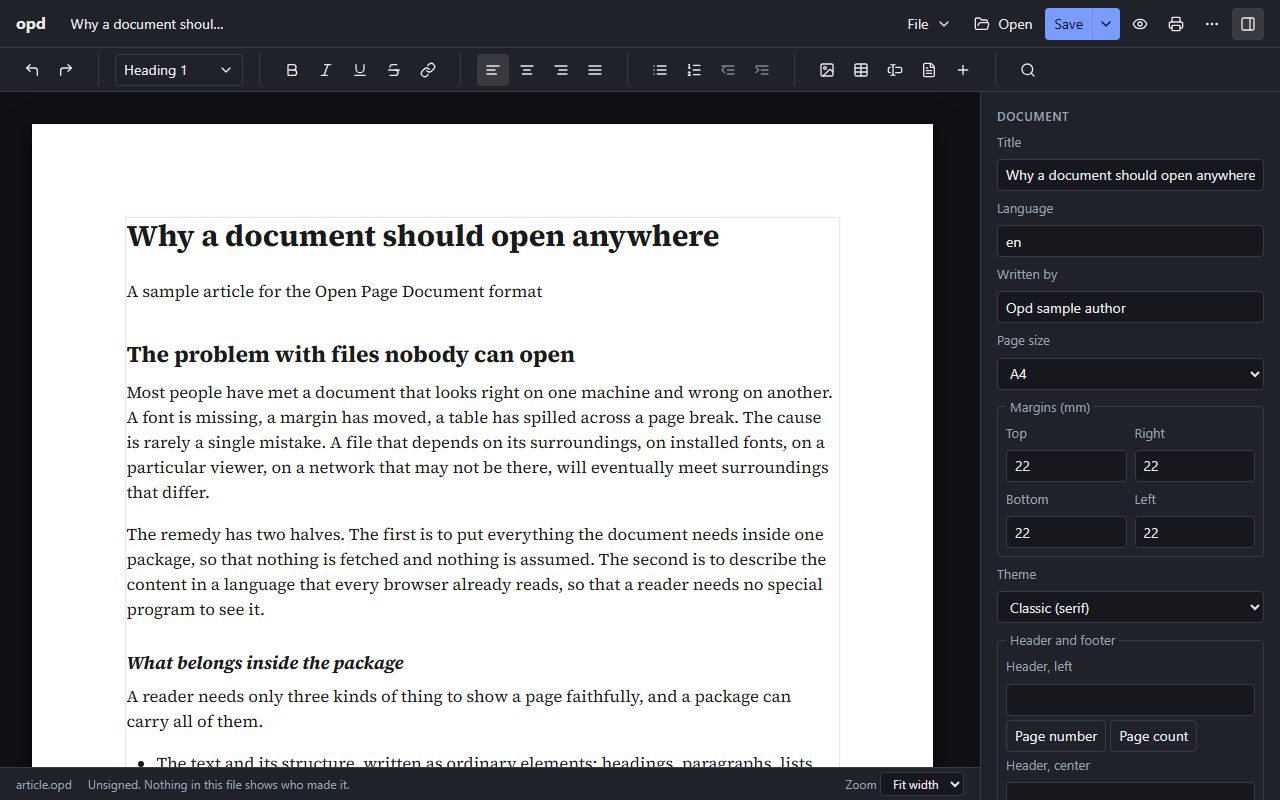Insert a hyperlink

coord(428,70)
